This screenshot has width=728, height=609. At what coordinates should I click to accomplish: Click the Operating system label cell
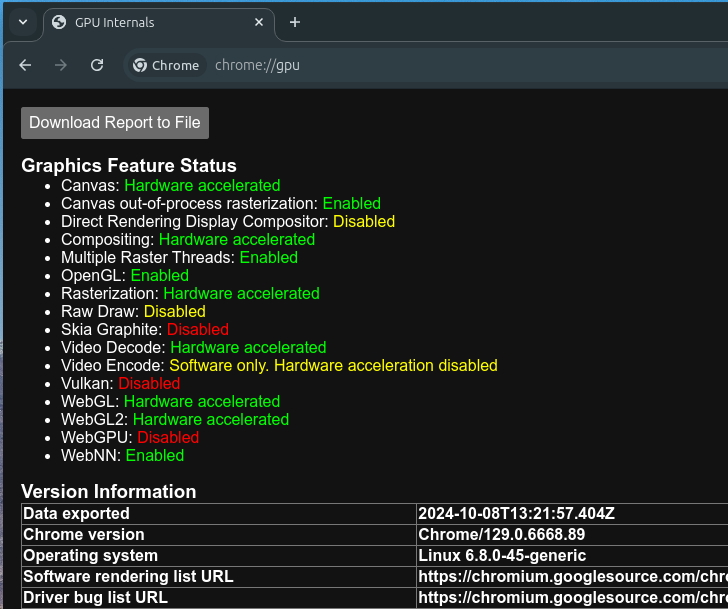click(219, 556)
